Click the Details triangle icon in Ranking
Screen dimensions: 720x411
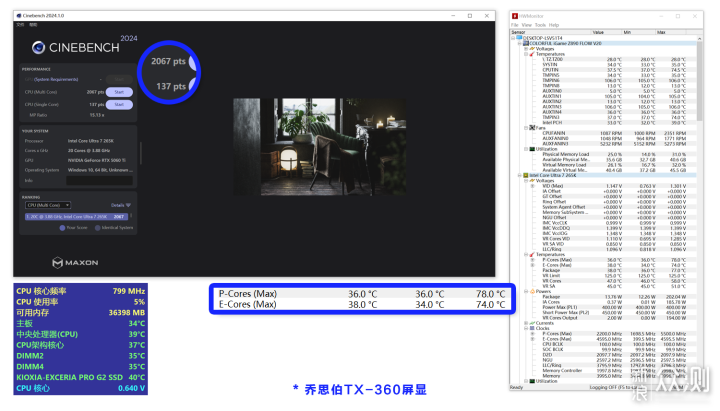pos(128,205)
